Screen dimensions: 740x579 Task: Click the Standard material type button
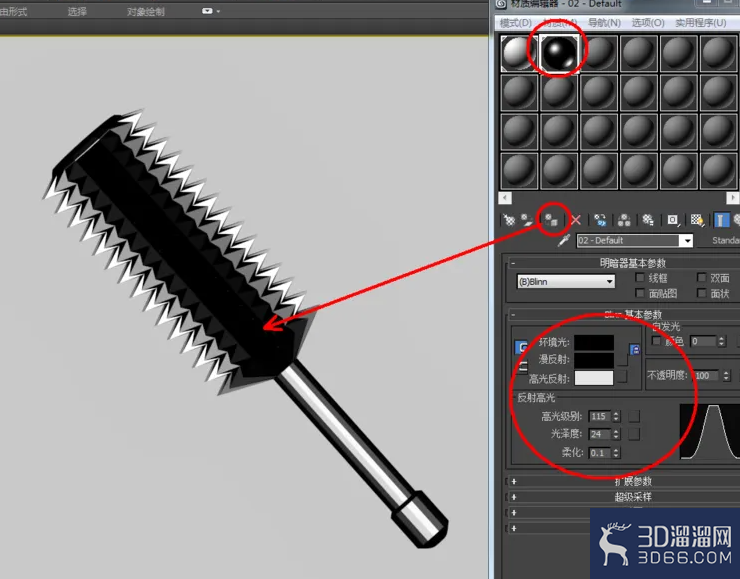pyautogui.click(x=725, y=241)
